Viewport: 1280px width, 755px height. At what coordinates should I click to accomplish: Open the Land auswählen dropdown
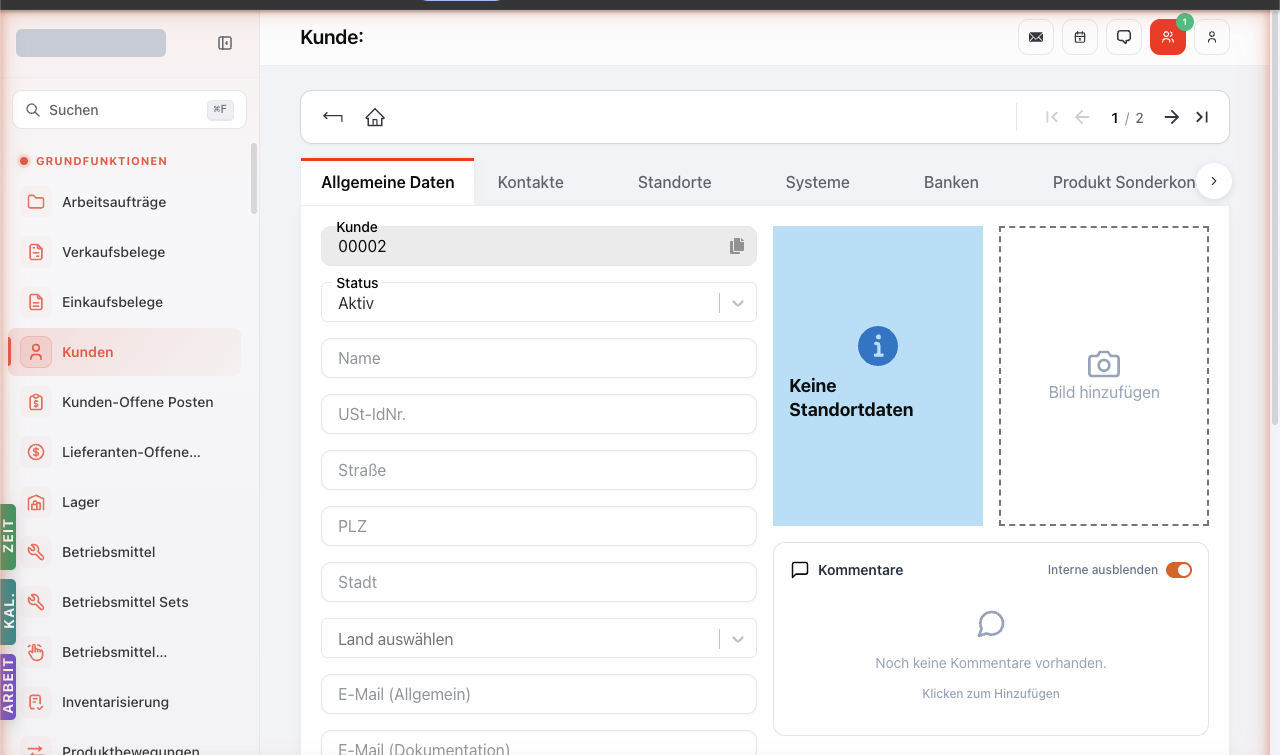click(539, 638)
